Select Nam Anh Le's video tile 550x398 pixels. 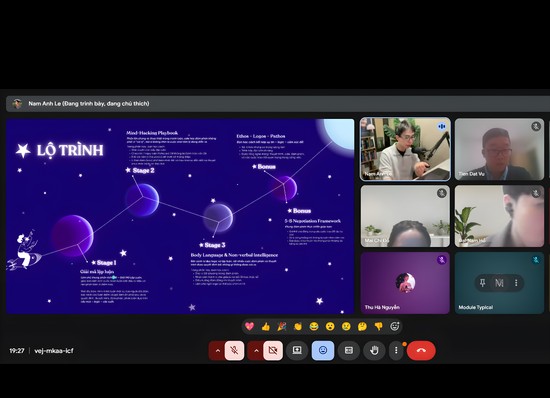[405, 149]
